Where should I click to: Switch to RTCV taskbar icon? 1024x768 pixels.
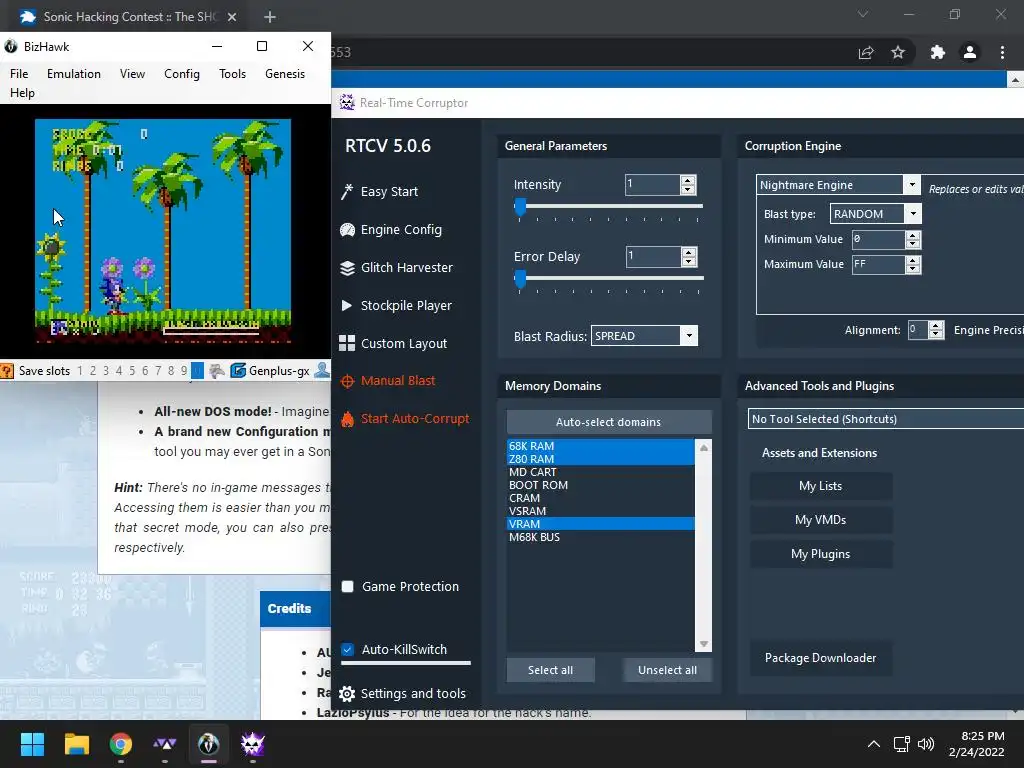click(x=253, y=744)
